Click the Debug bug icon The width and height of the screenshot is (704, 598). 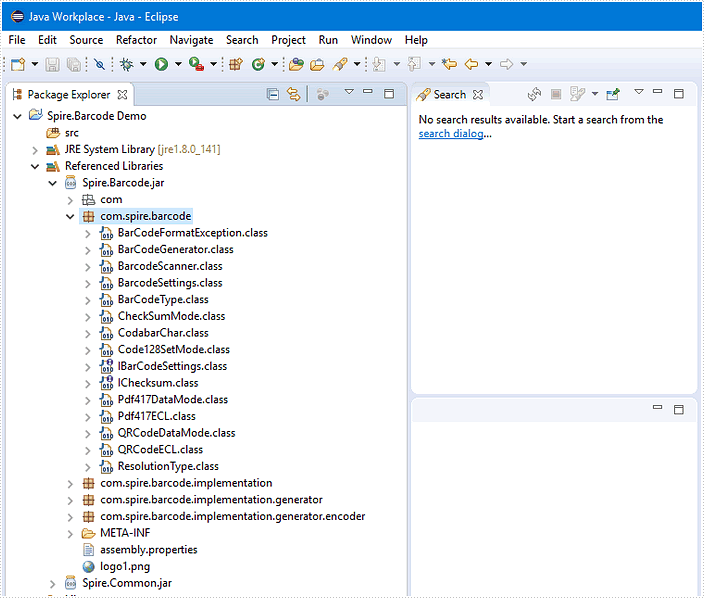(x=127, y=64)
